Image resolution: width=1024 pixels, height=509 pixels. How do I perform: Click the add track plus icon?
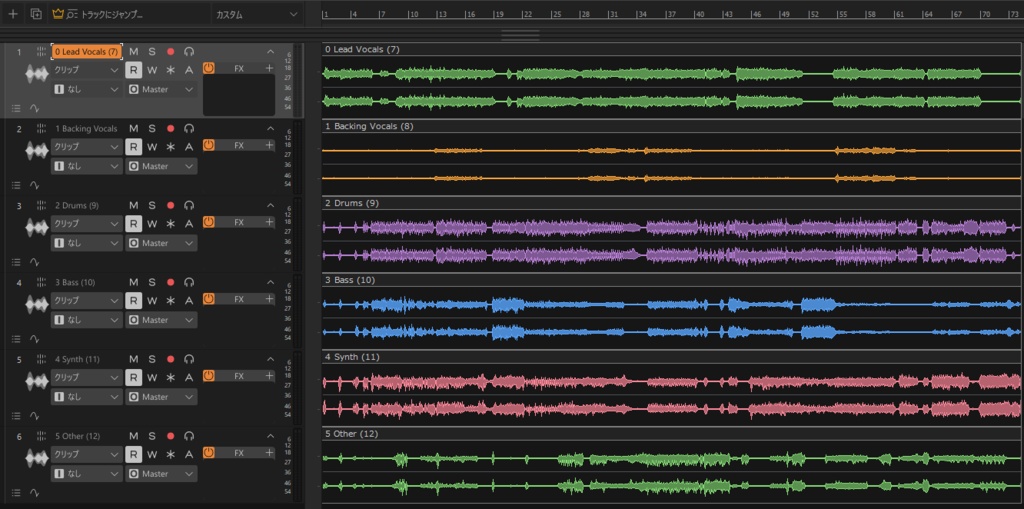click(x=13, y=14)
